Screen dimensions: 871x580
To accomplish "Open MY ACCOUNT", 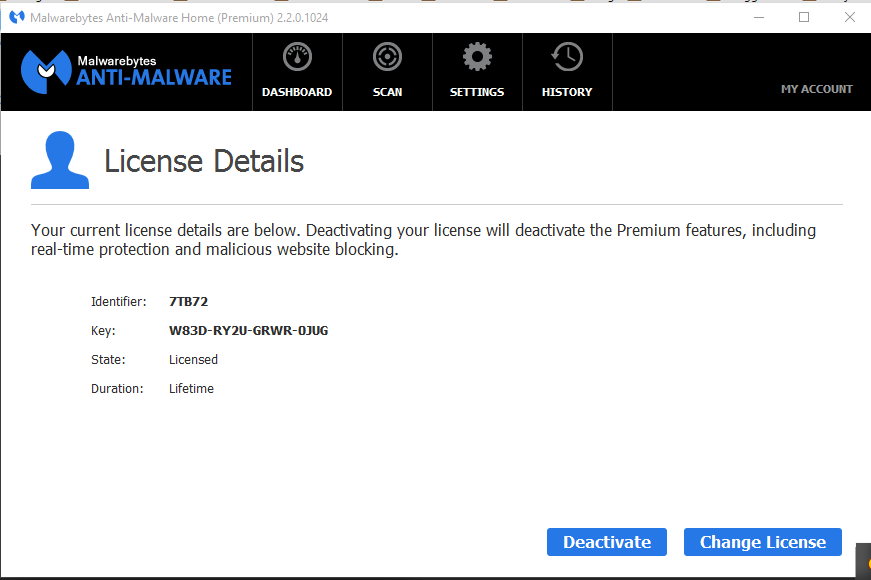I will pos(817,89).
